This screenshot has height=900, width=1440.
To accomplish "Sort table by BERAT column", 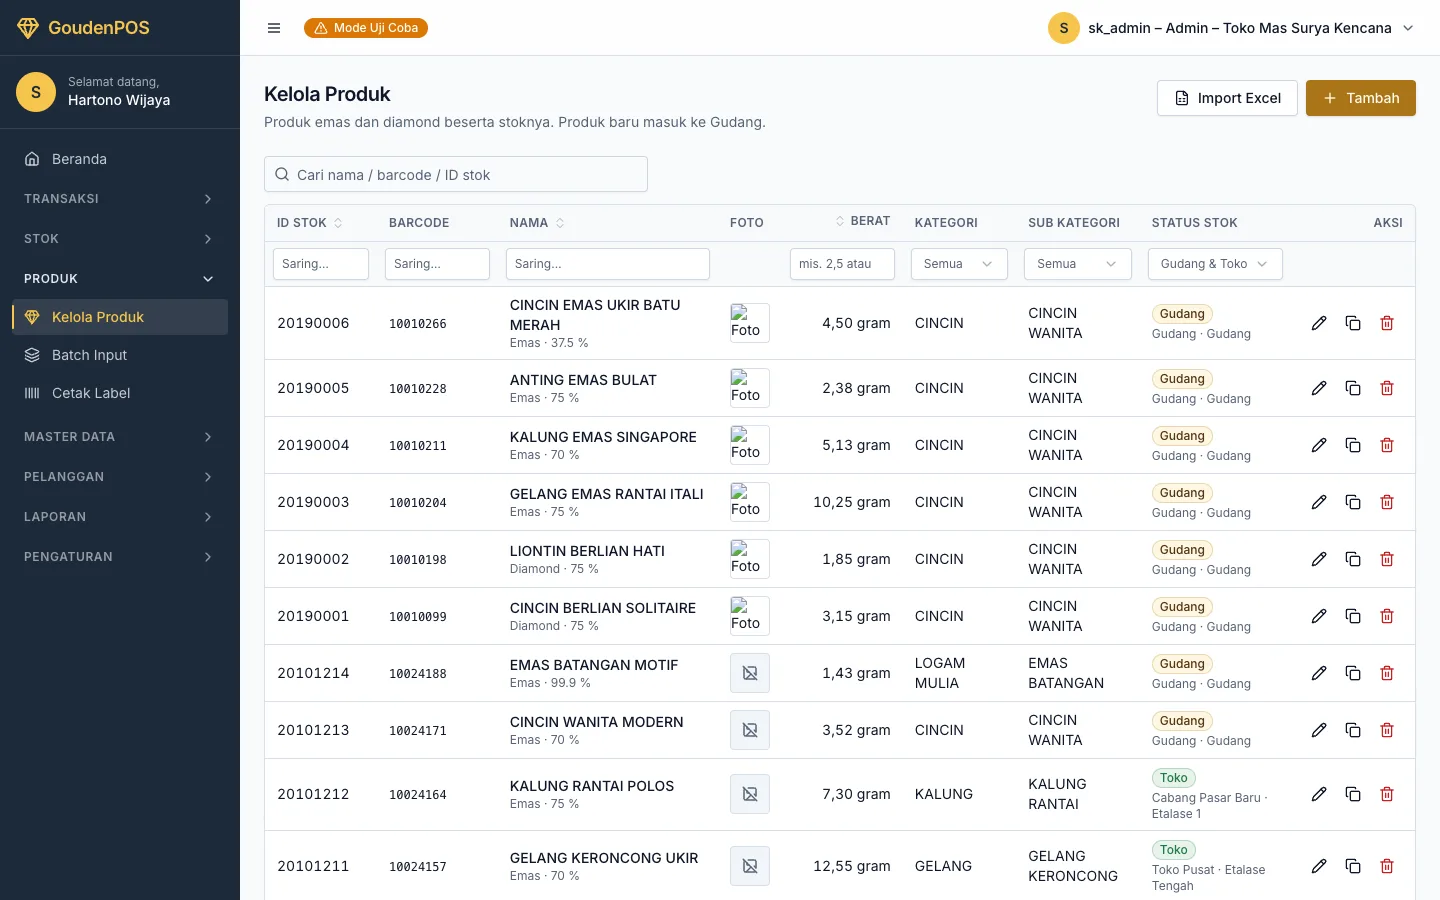I will [863, 221].
